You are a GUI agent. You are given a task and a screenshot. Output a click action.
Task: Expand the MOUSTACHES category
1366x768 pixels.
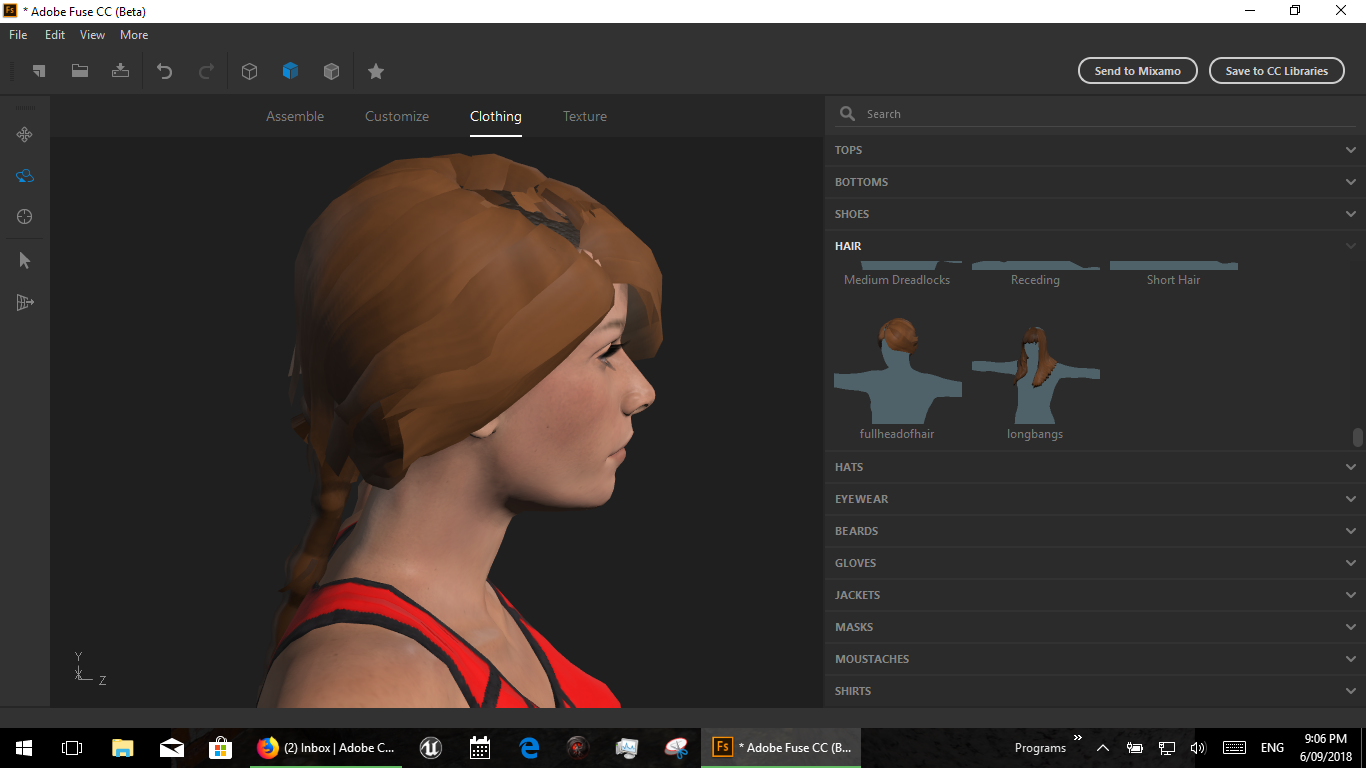click(1095, 659)
